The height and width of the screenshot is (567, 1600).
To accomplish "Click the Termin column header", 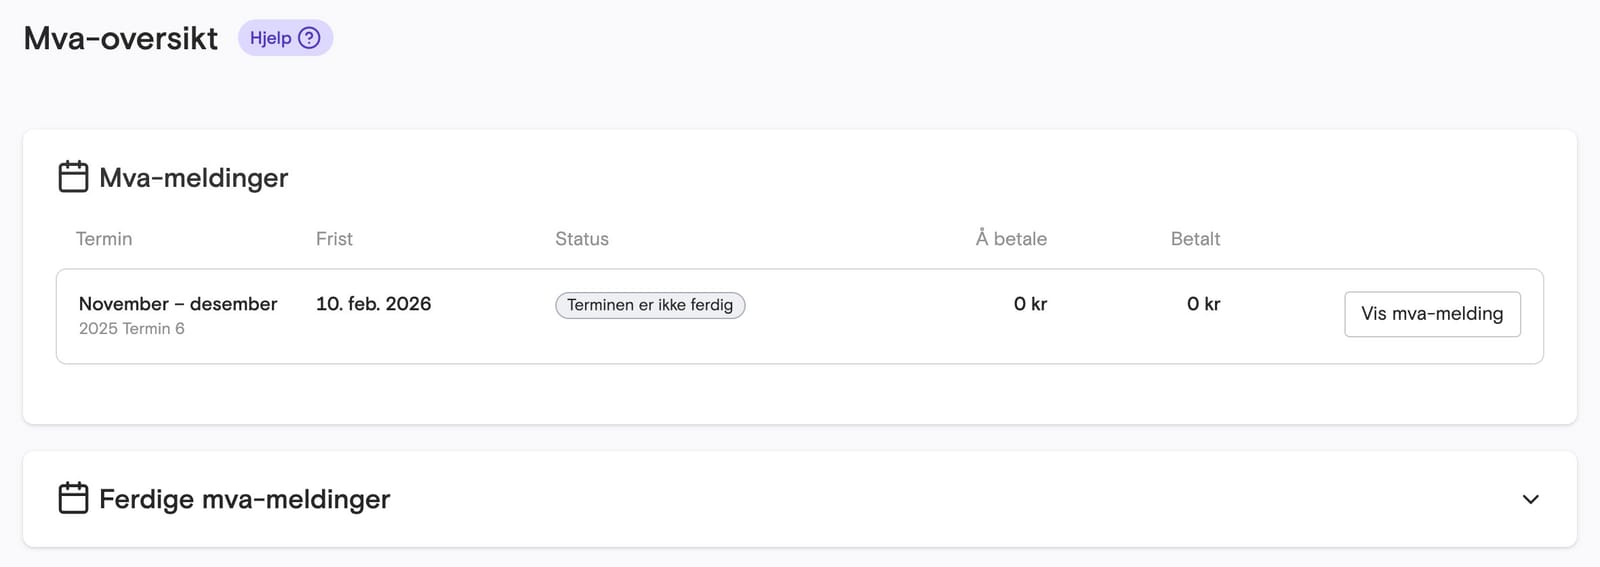I will click(x=104, y=239).
